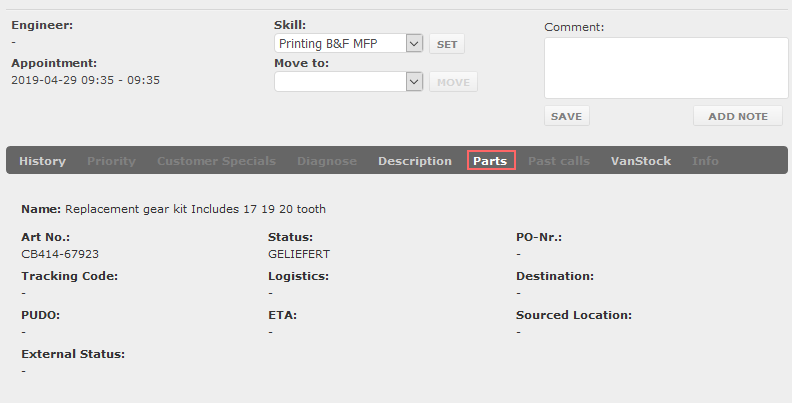Open the Description tab
The image size is (792, 403).
tap(415, 161)
